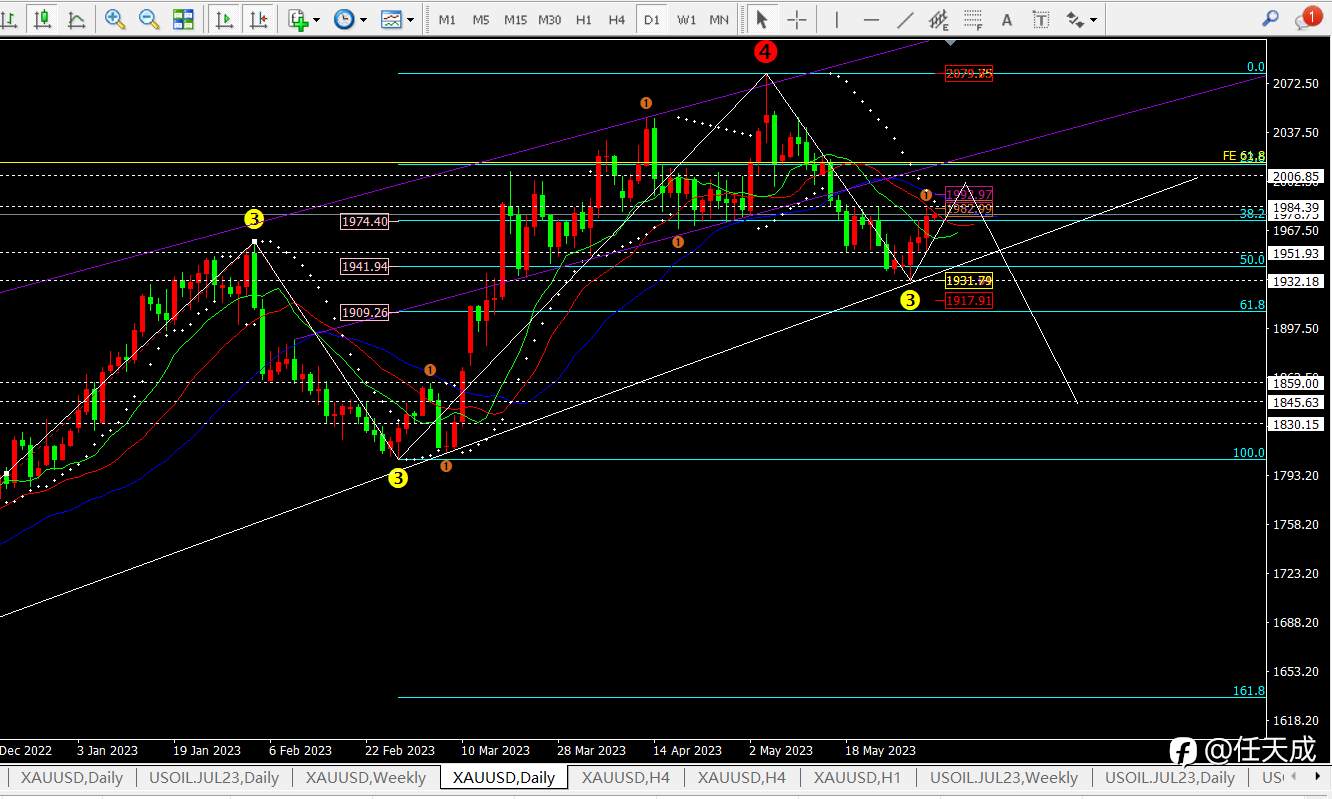Switch to the USOIL.JUL23,Weekly chart tab
The height and width of the screenshot is (799, 1332).
point(1004,777)
